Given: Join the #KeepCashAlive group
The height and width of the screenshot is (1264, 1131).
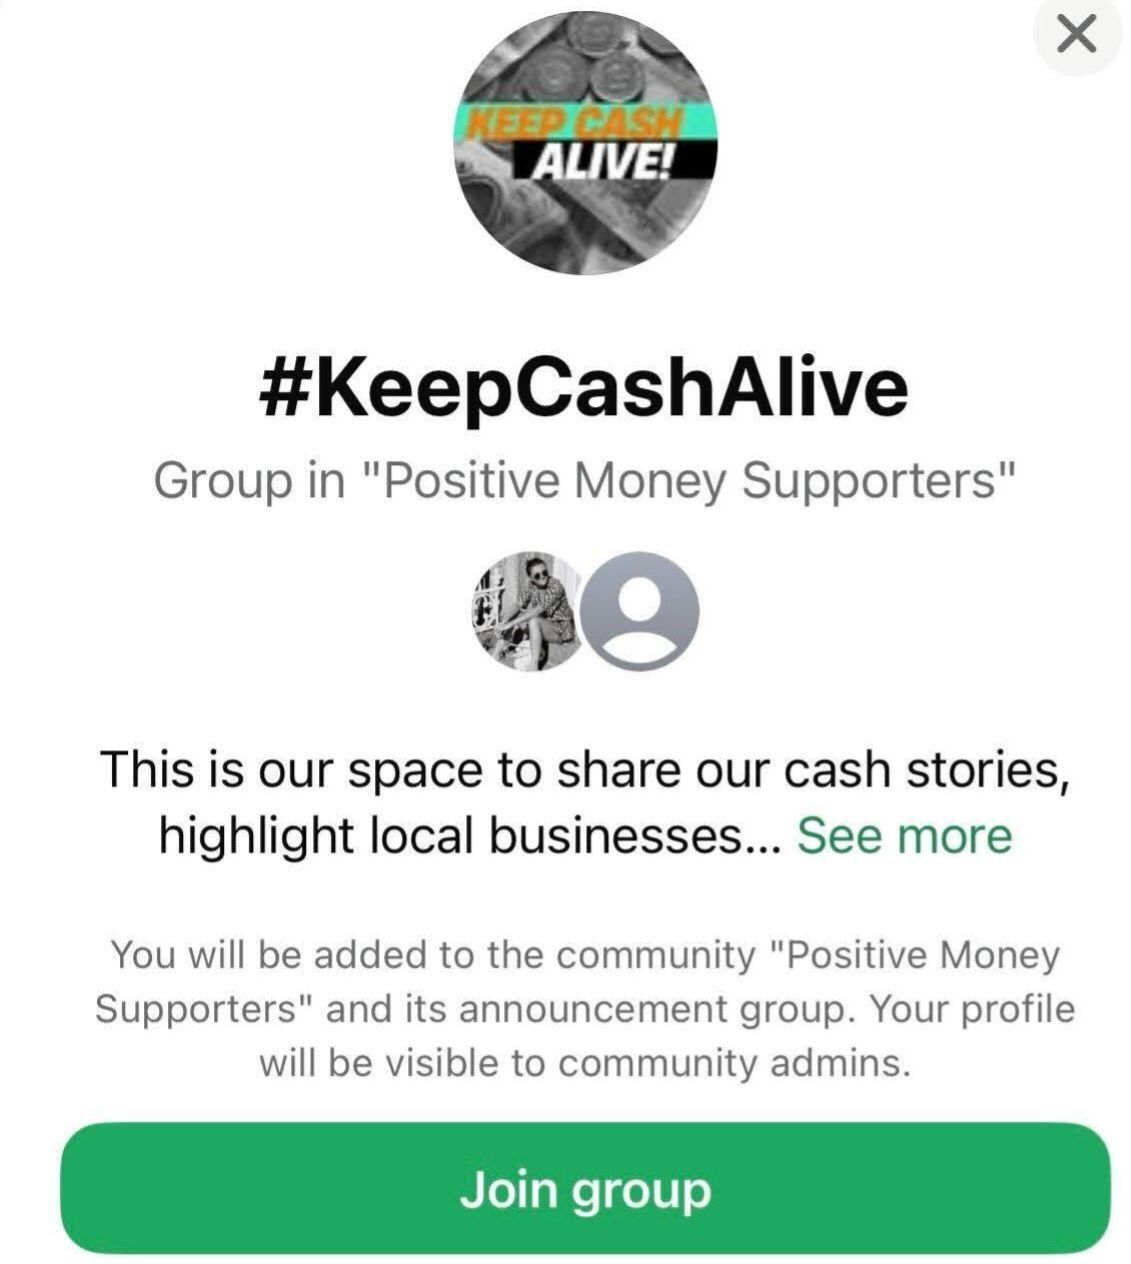Looking at the screenshot, I should 586,1187.
